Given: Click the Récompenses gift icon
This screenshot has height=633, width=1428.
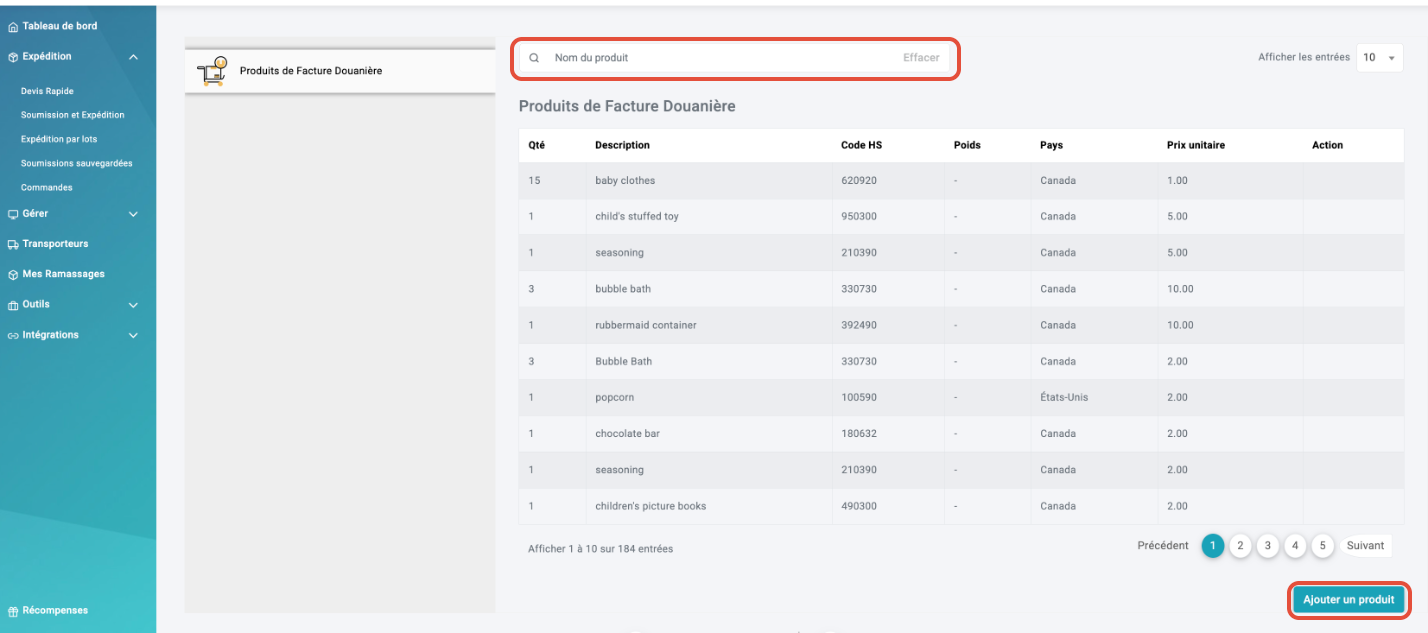Looking at the screenshot, I should (x=12, y=611).
